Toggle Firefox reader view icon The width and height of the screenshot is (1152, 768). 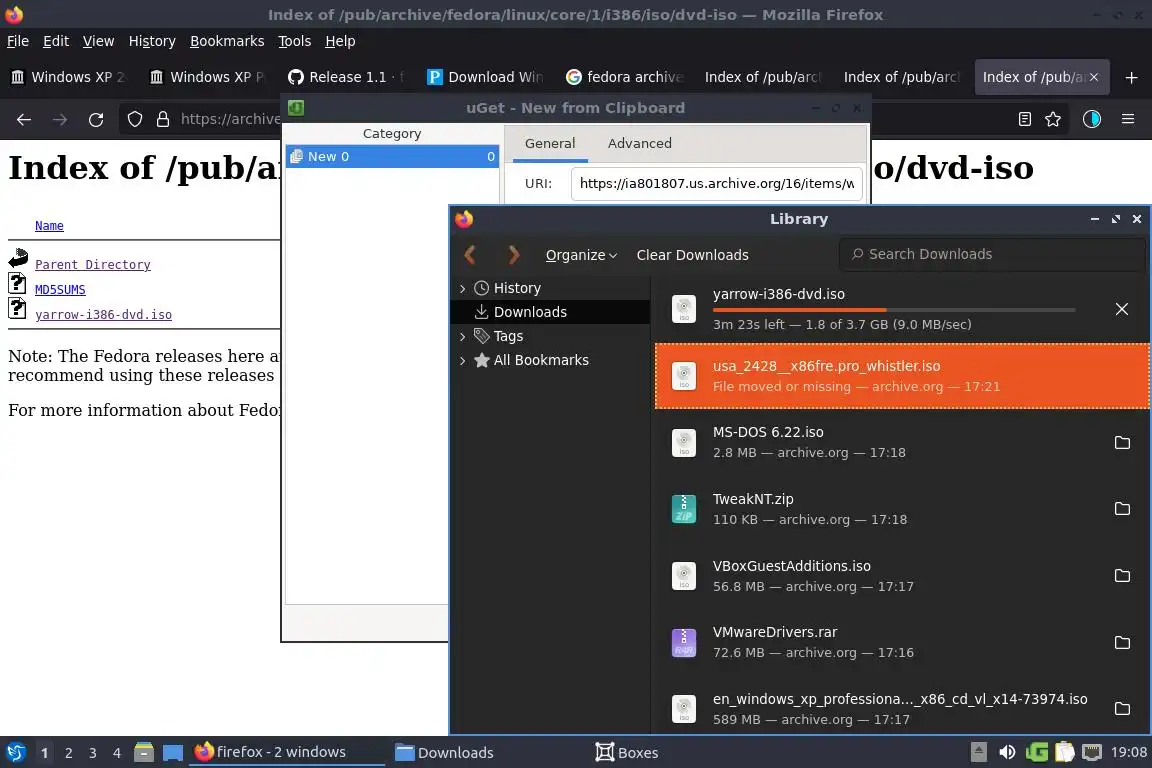tap(1024, 119)
